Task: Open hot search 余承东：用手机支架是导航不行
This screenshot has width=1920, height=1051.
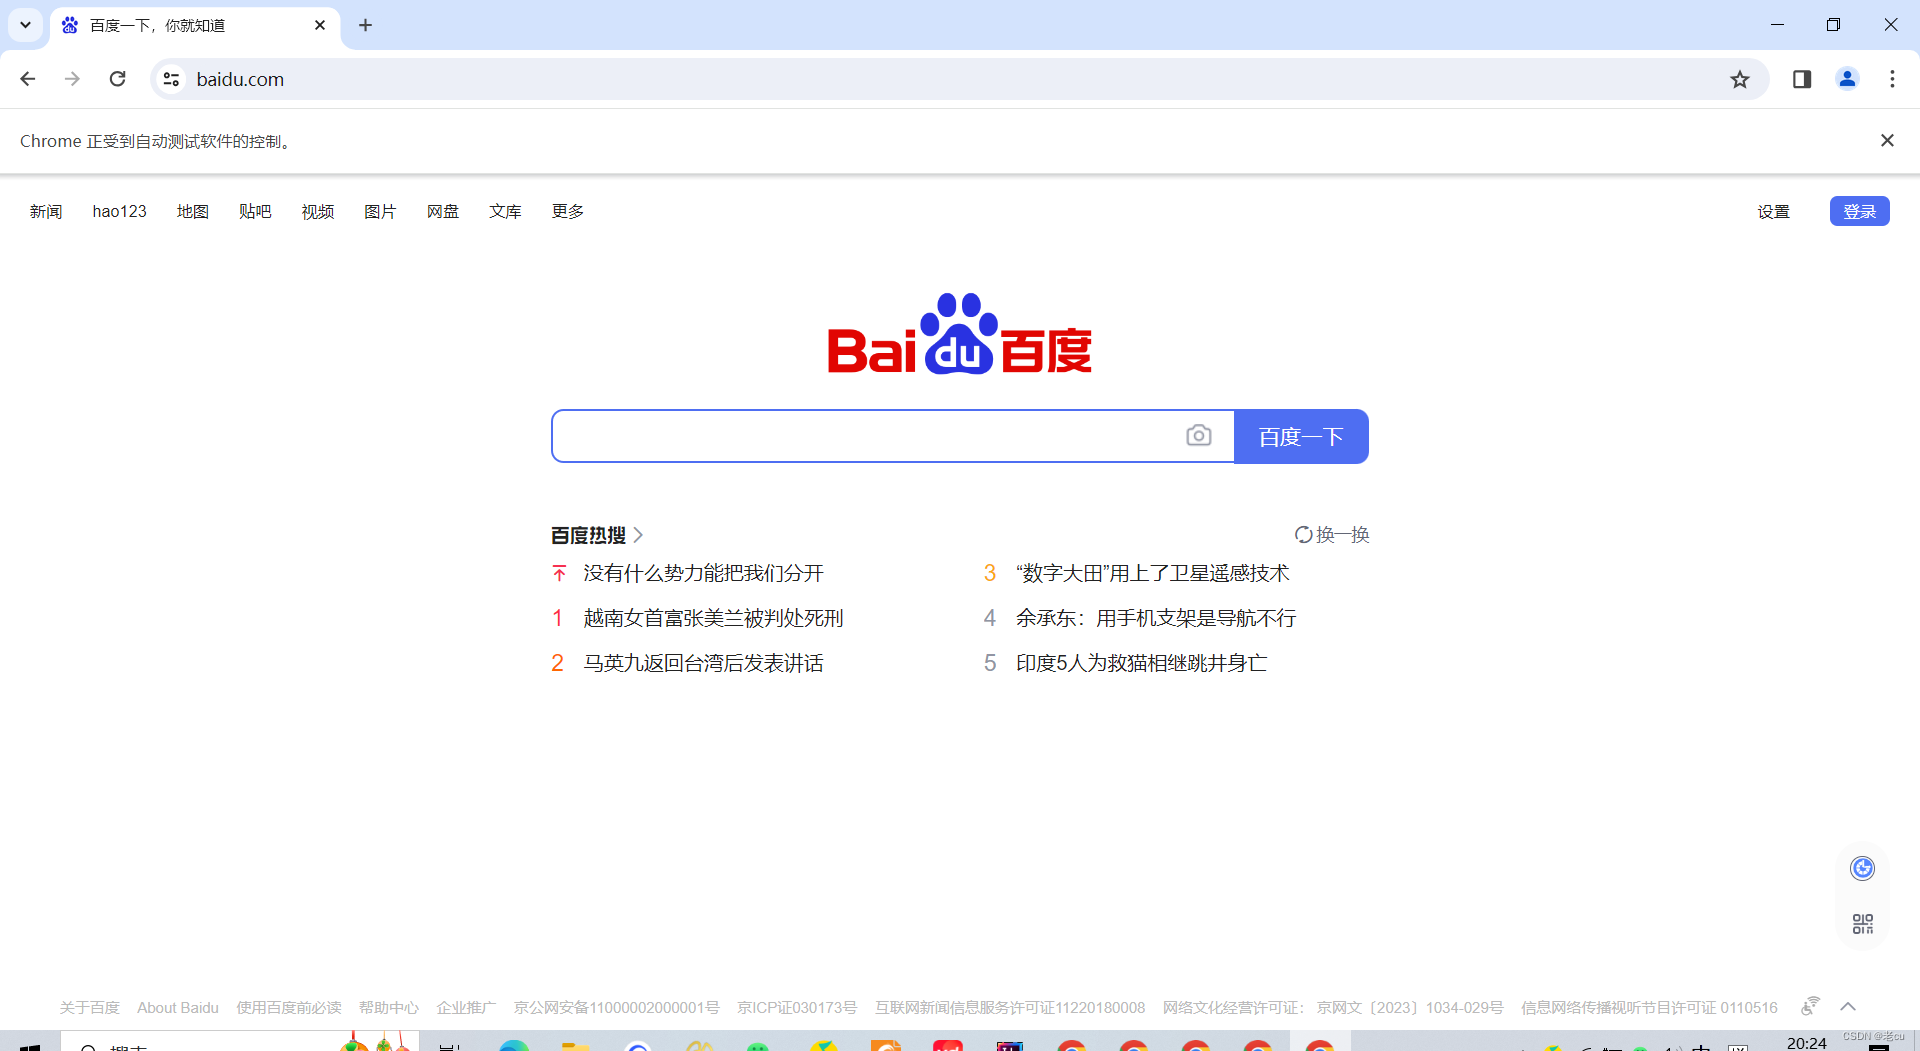Action: coord(1156,618)
